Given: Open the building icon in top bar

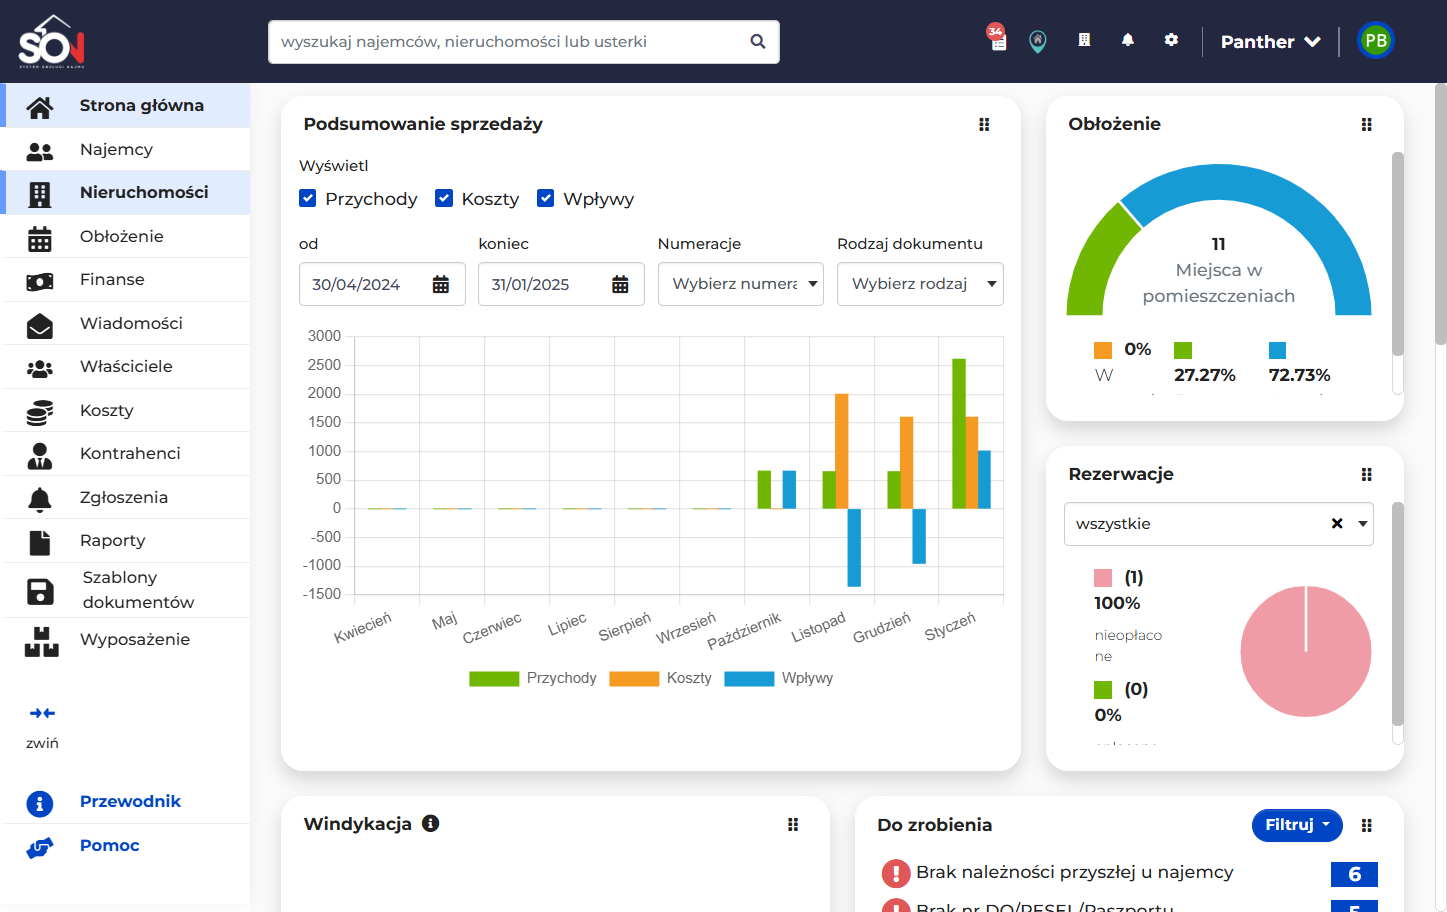Looking at the screenshot, I should 1084,40.
